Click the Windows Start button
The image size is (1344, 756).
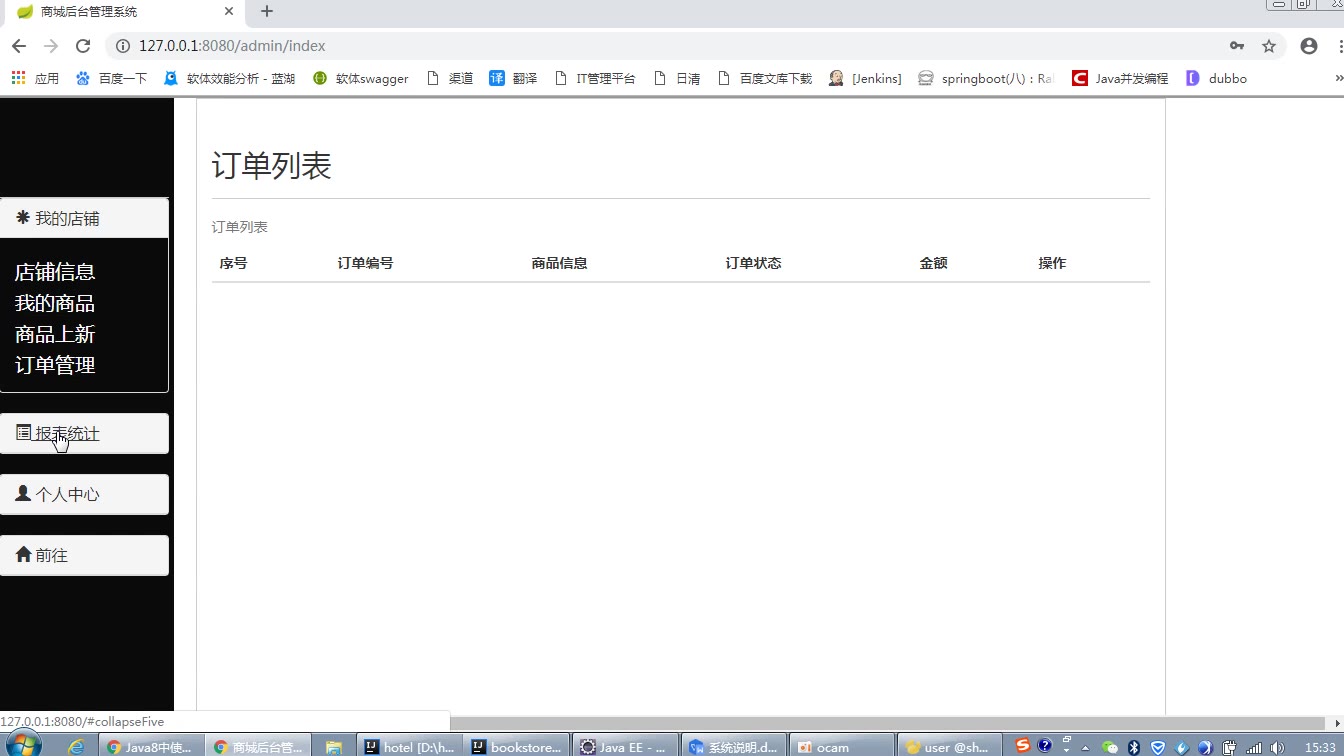click(x=24, y=746)
